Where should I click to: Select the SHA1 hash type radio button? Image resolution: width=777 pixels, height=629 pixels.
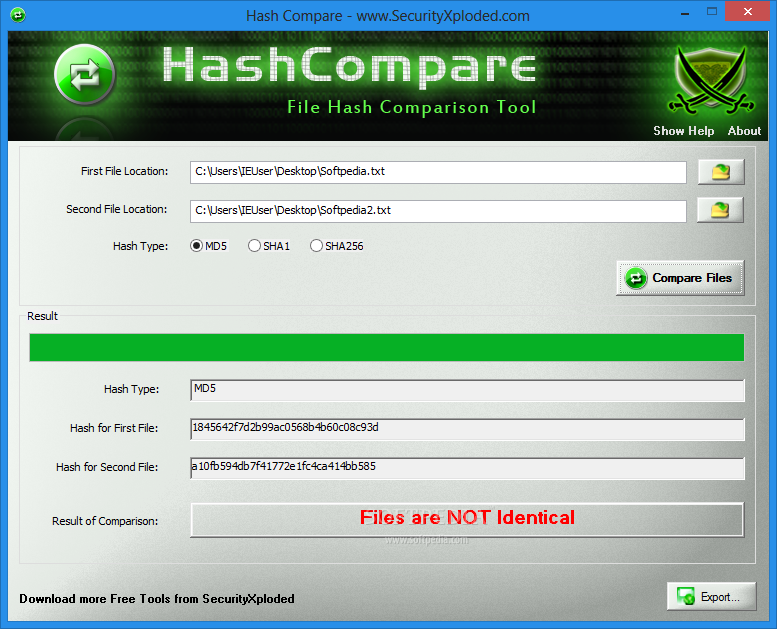[269, 246]
